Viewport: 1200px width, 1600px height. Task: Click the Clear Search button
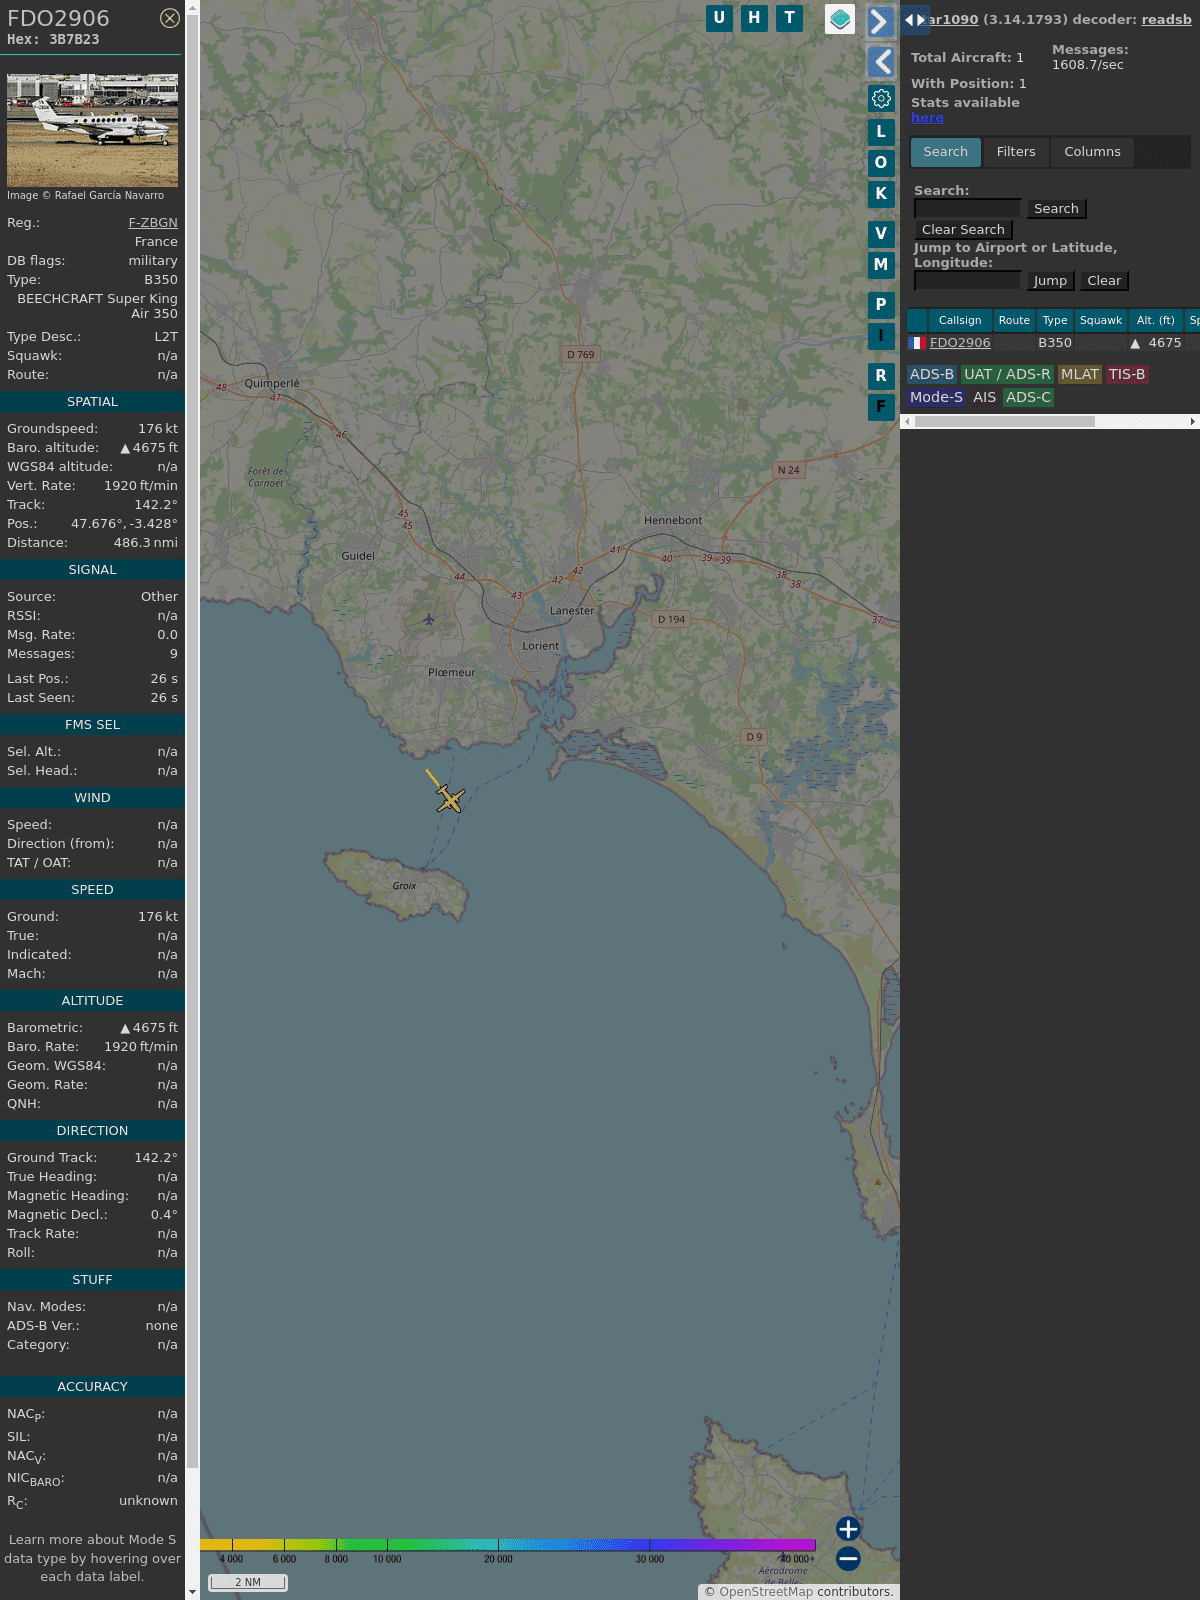pos(963,230)
